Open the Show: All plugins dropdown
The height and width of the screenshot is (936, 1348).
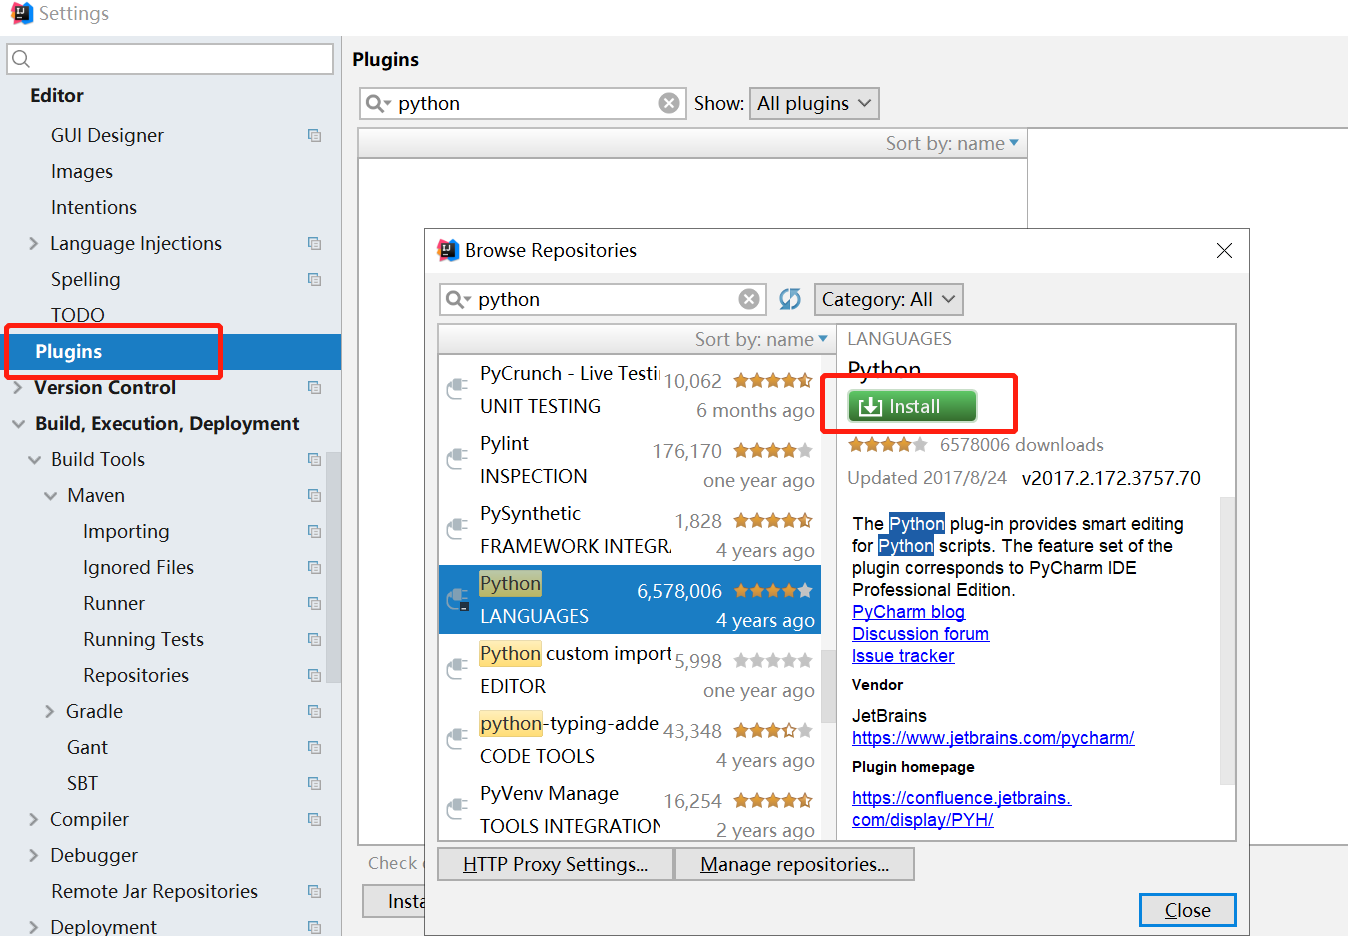point(814,103)
